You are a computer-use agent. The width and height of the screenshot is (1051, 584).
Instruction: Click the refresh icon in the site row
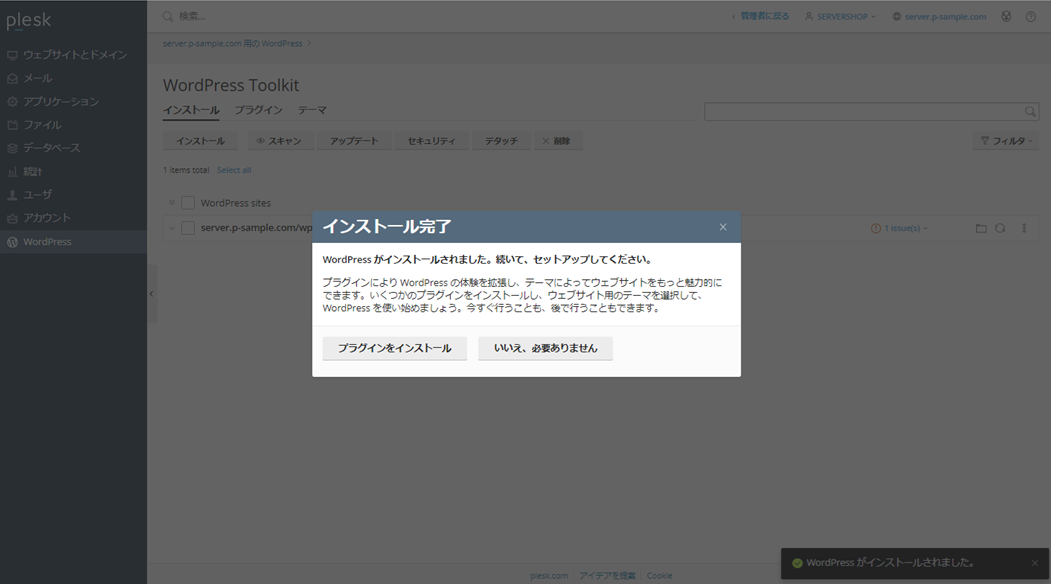tap(1000, 228)
